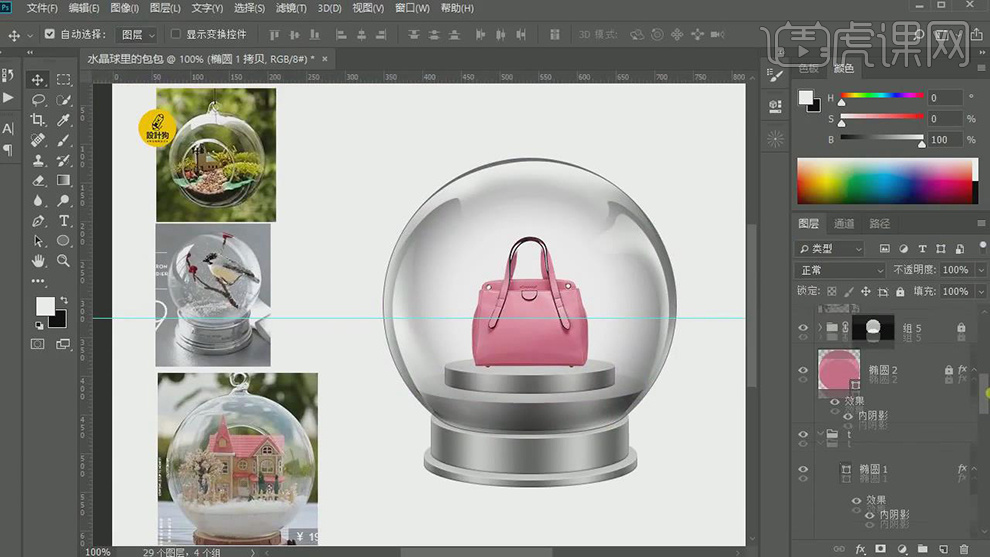The width and height of the screenshot is (990, 557).
Task: Select the Hand tool
Action: 38,261
